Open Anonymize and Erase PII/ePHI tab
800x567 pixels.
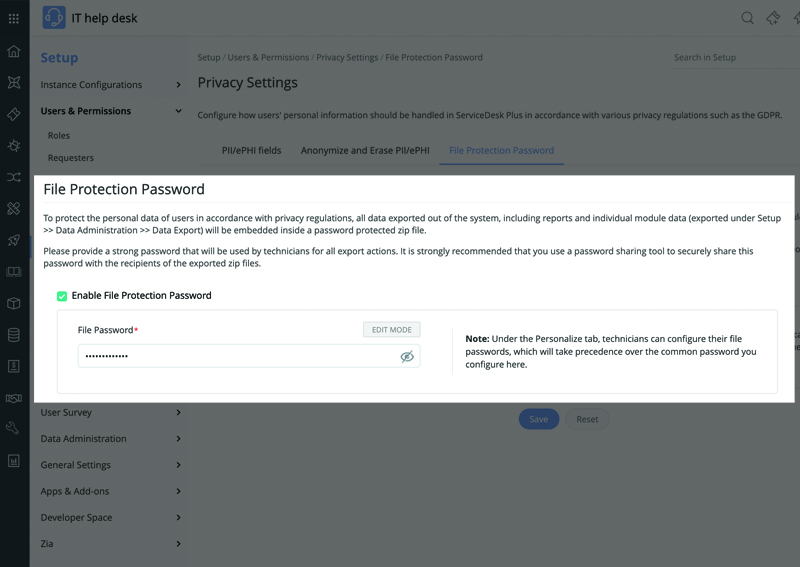tap(365, 151)
